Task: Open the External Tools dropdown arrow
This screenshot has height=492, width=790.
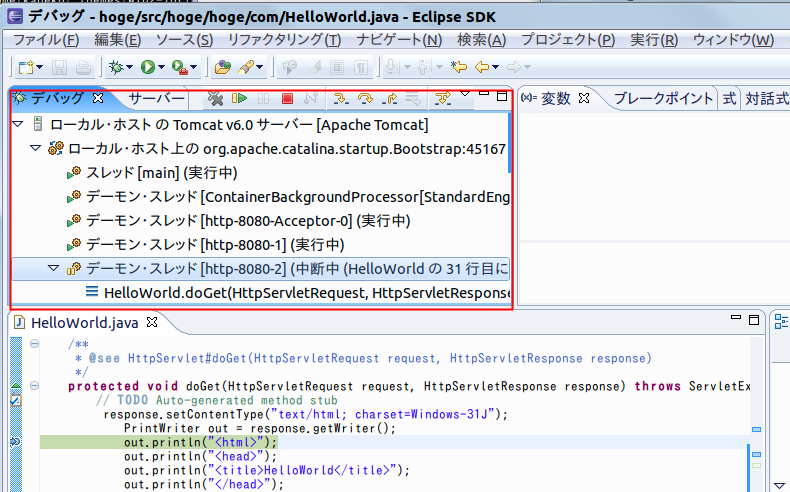Action: [193, 67]
